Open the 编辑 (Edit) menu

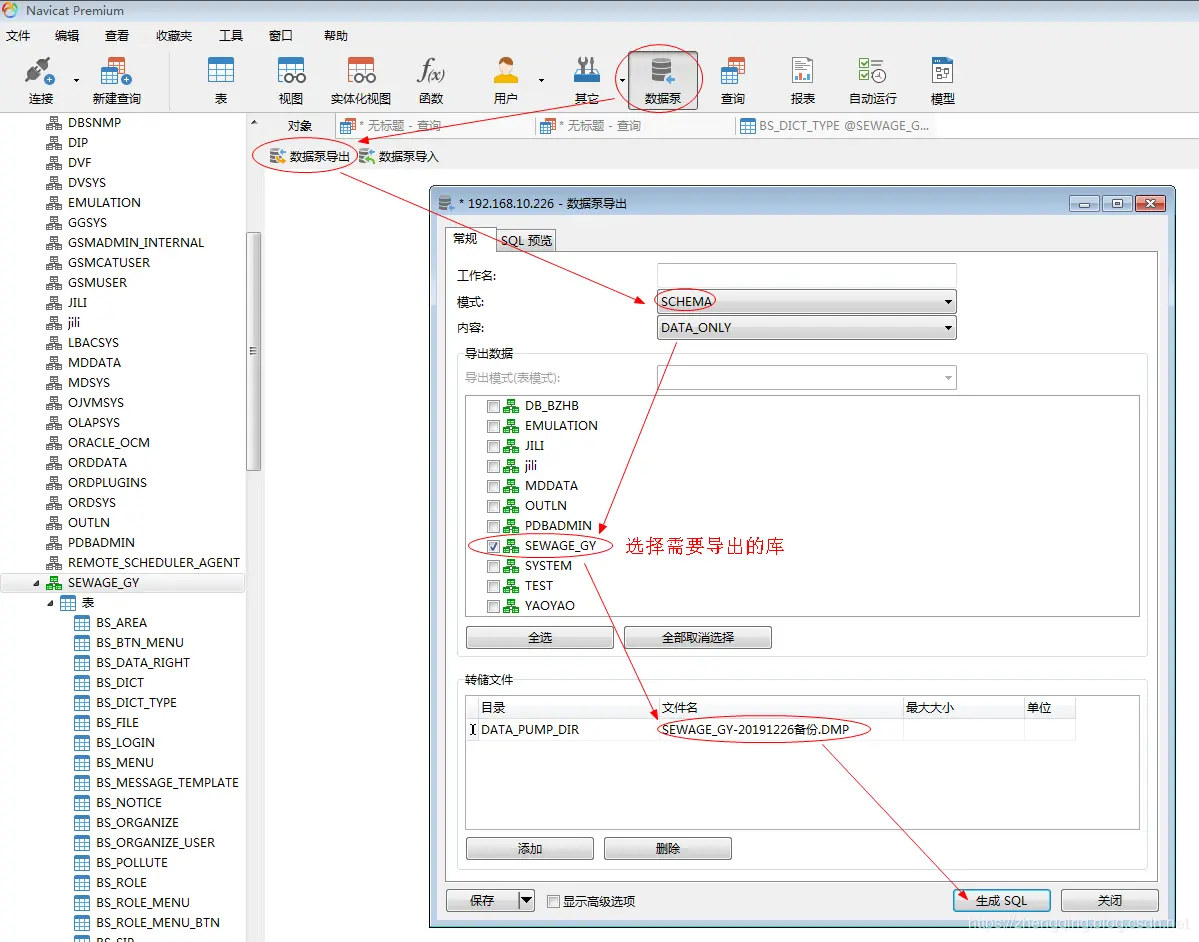(67, 35)
